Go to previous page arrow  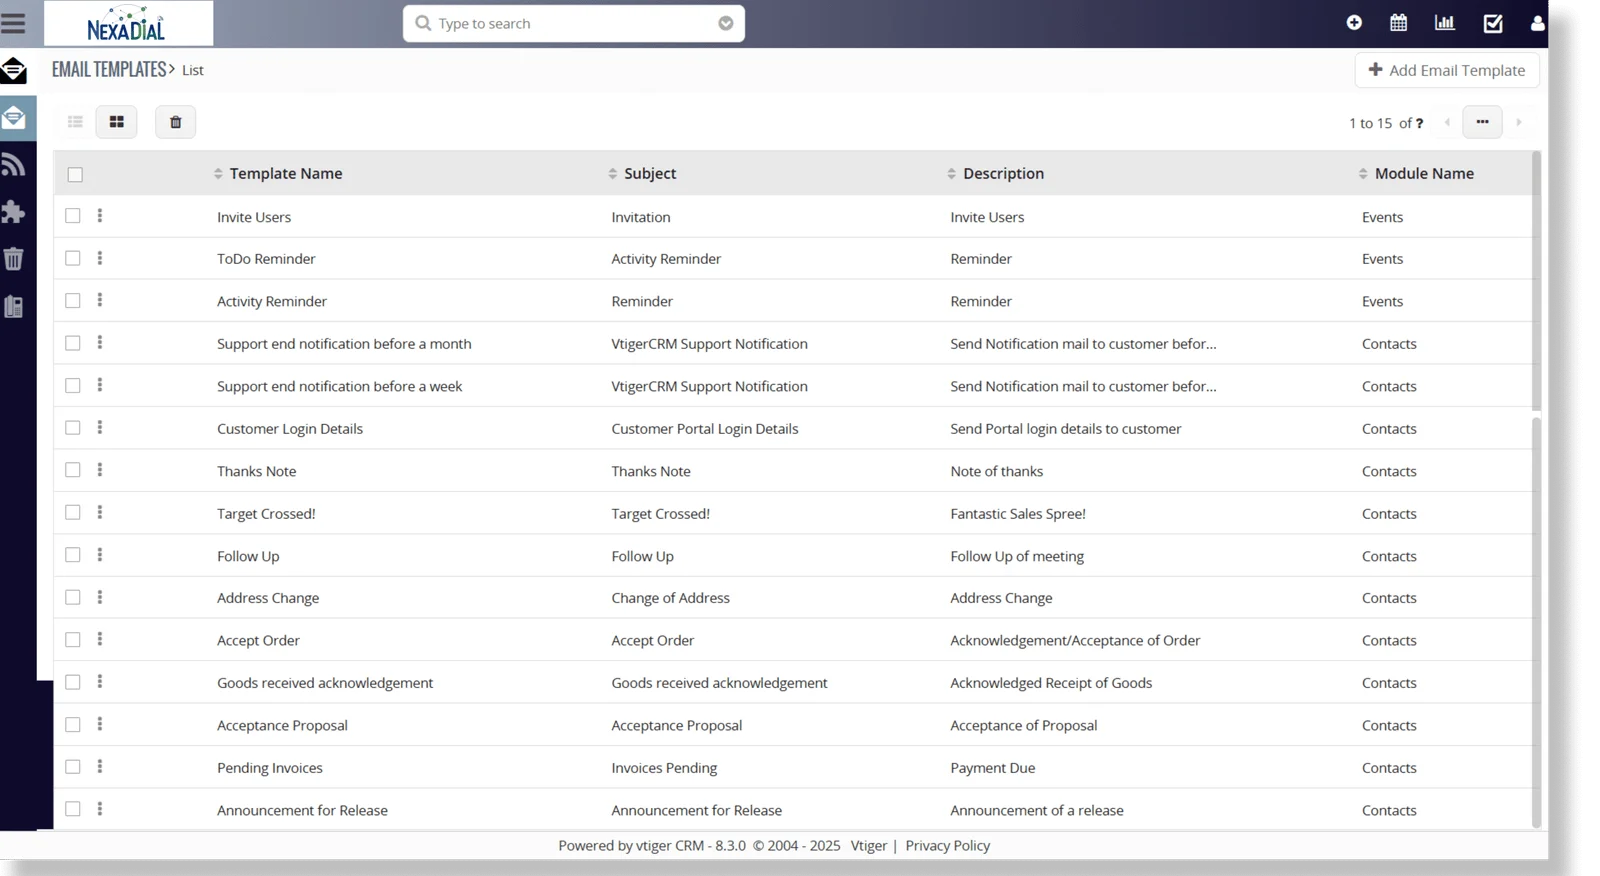1447,122
